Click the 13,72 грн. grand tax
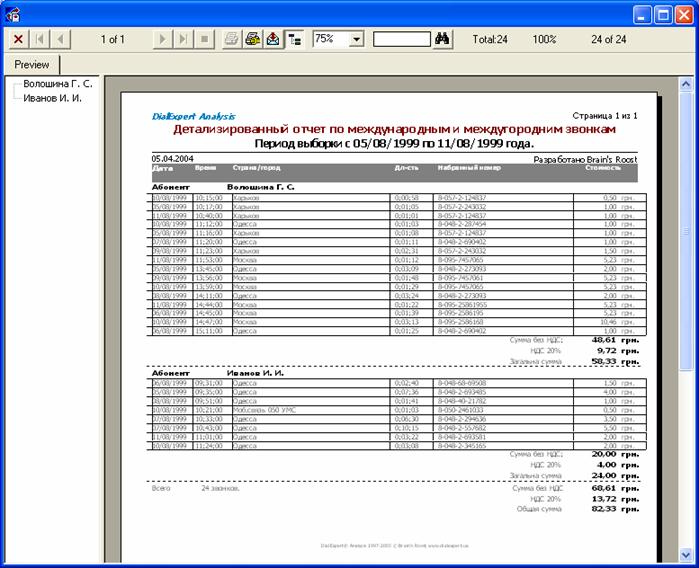Viewport: 699px width, 568px height. pos(615,499)
